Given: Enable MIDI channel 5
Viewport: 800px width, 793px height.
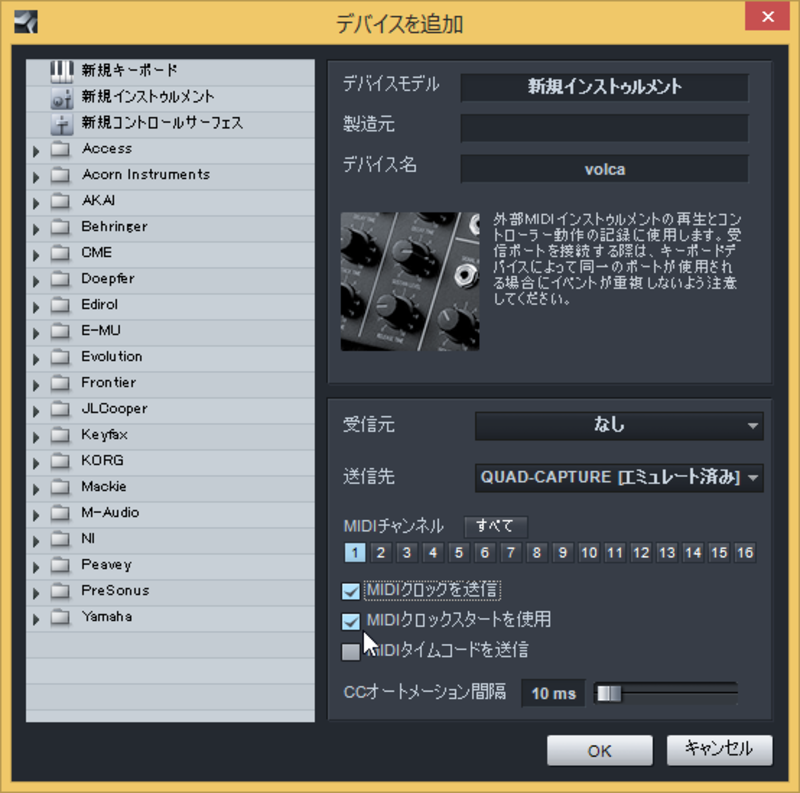Looking at the screenshot, I should (459, 553).
